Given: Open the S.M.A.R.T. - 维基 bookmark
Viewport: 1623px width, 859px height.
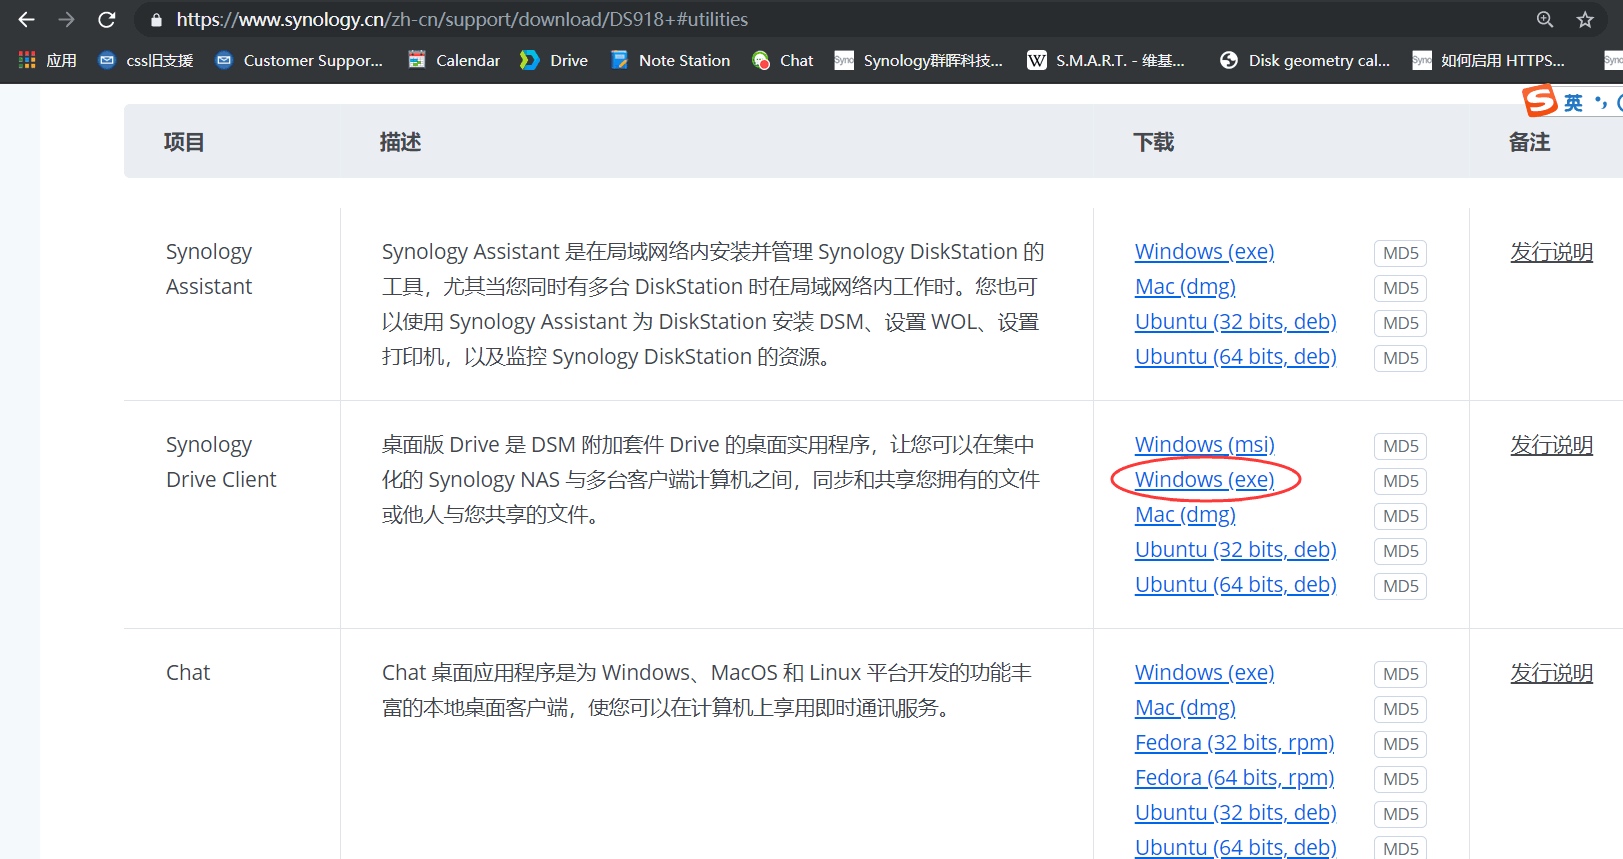Looking at the screenshot, I should 1106,60.
